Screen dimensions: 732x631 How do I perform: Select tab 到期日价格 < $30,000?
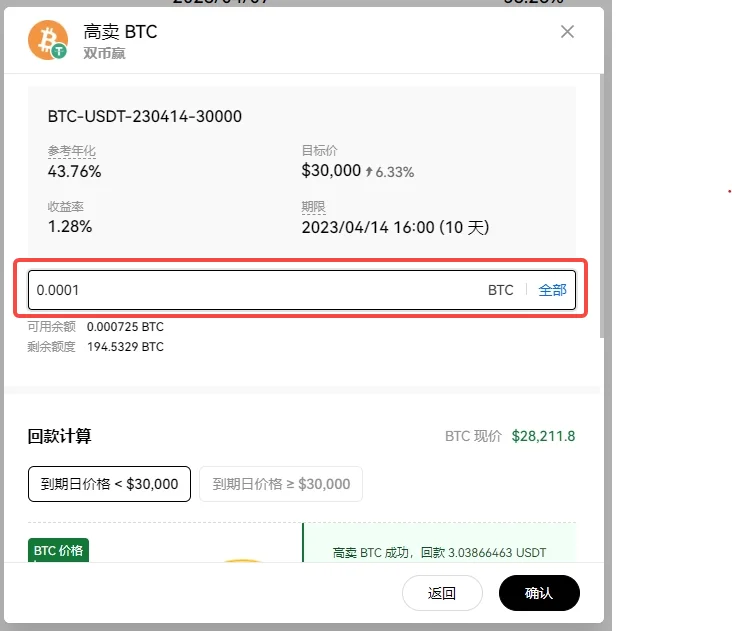click(109, 484)
